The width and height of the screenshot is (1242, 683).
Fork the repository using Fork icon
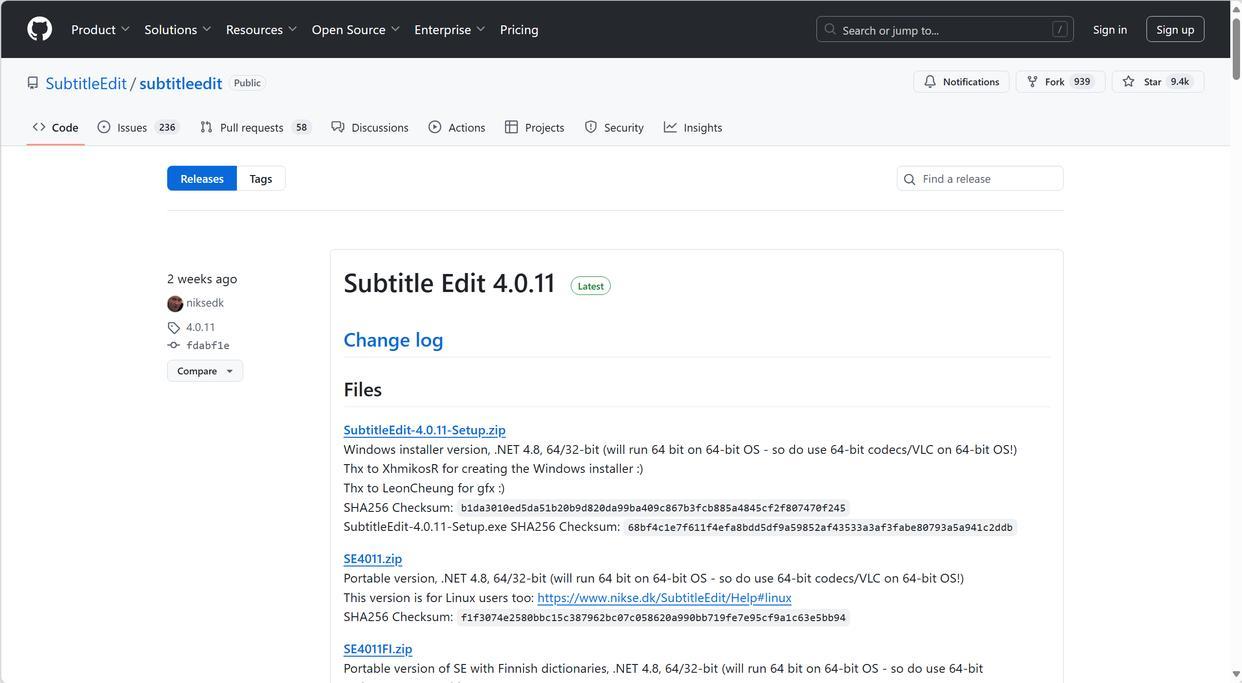pos(1033,82)
